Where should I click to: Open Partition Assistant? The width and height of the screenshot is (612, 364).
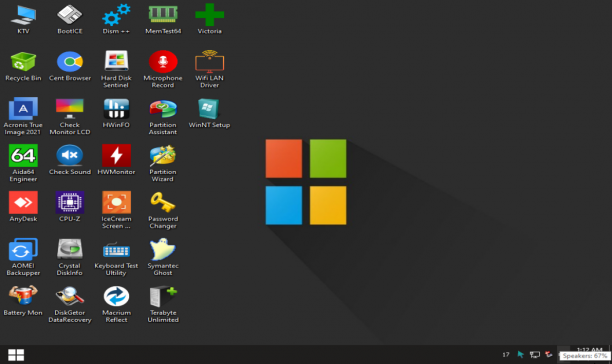(163, 116)
